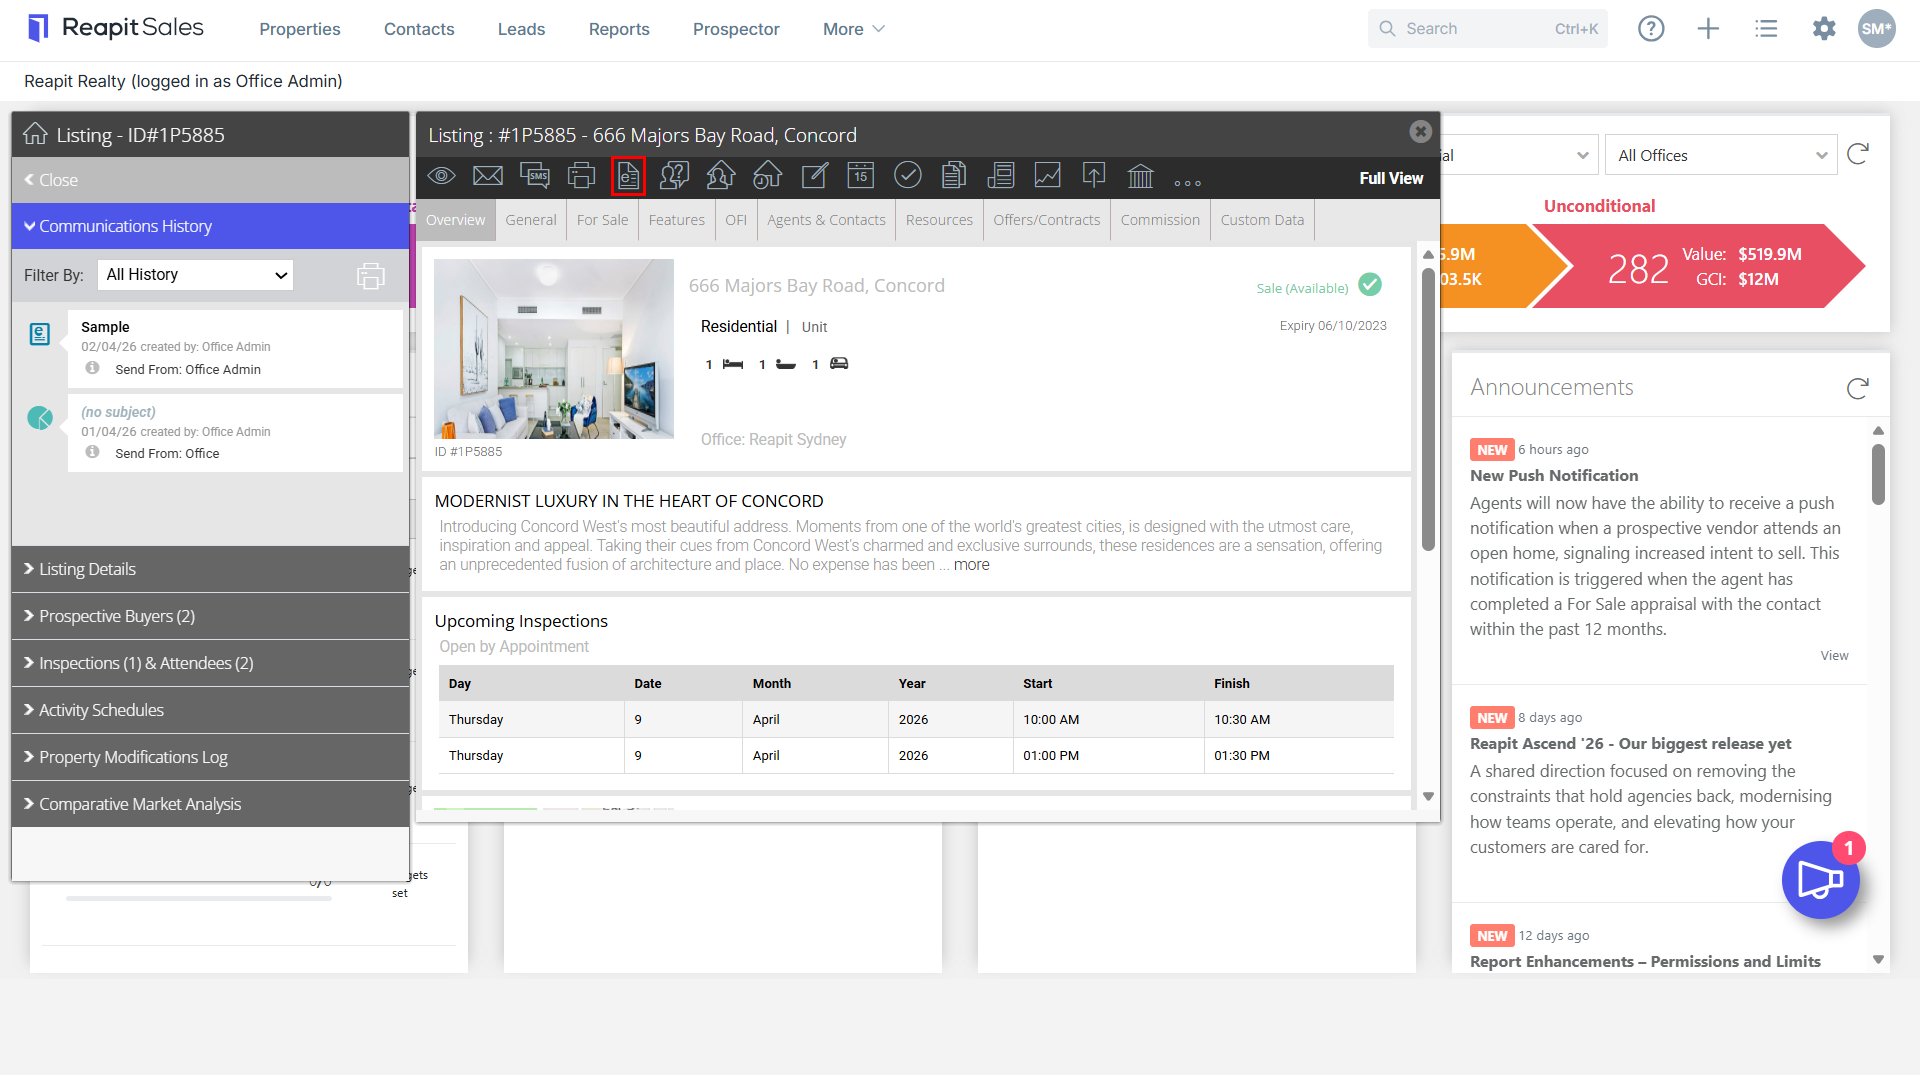1920x1080 pixels.
Task: Switch to the Offers/Contracts tab
Action: [1046, 220]
